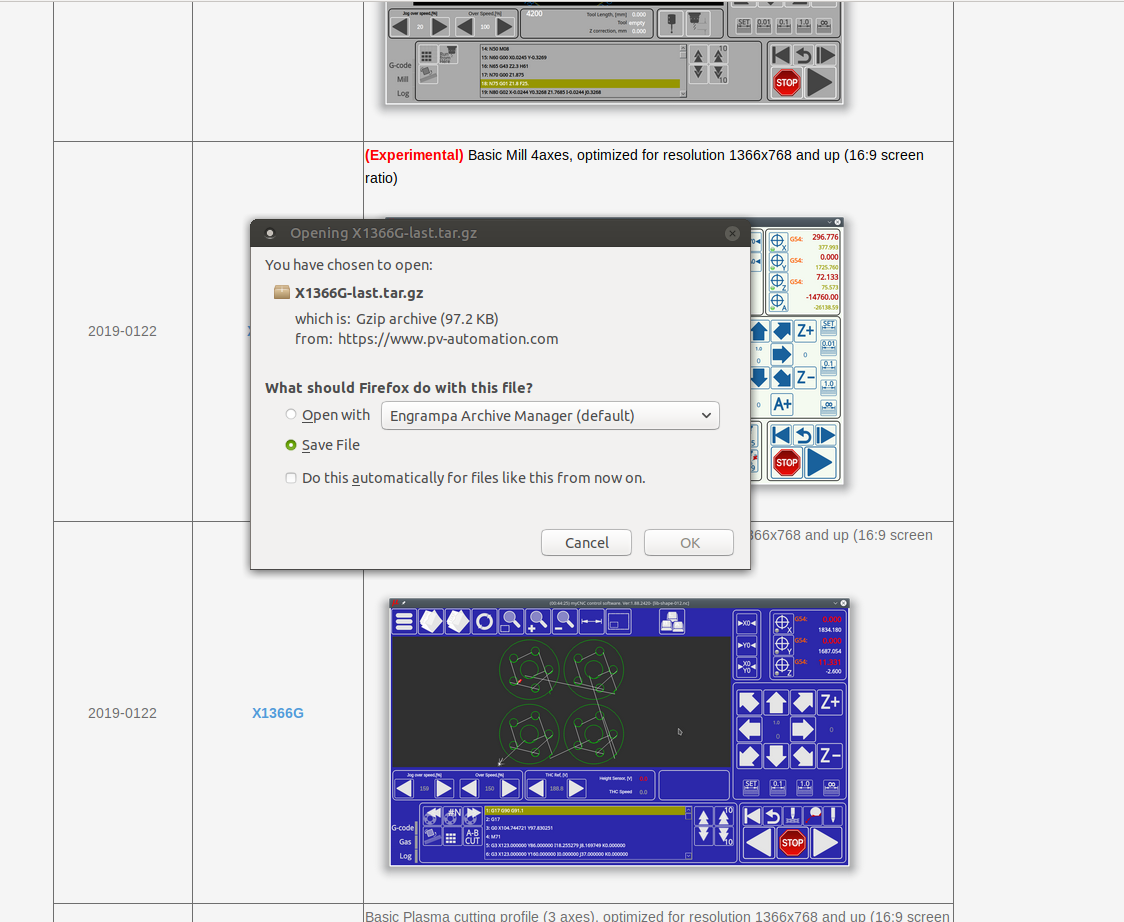Select the Save File radio button

click(x=291, y=445)
